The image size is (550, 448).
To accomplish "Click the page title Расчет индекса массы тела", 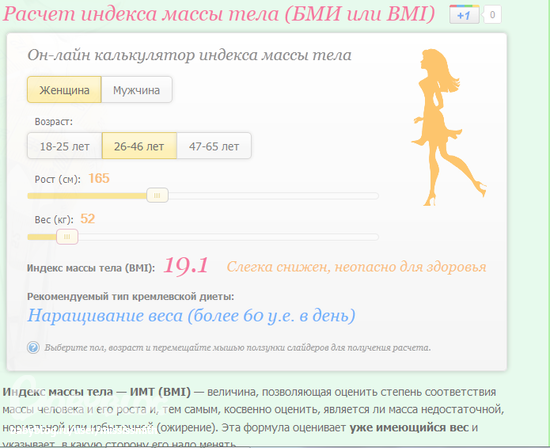I will pos(219,14).
